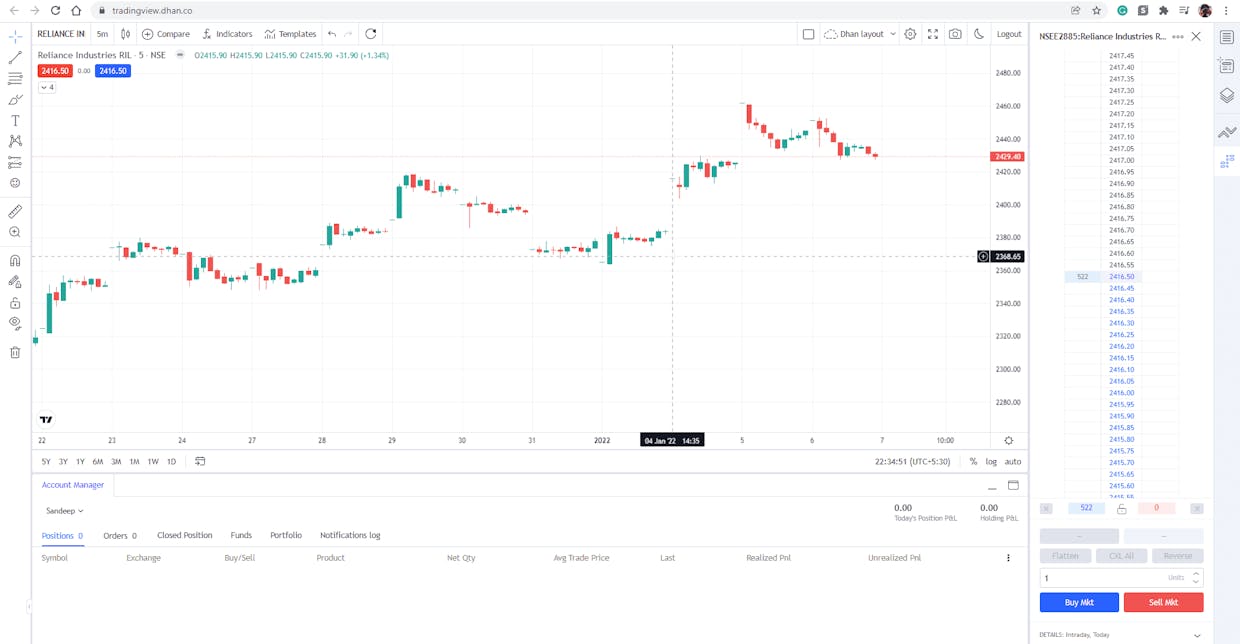Toggle magnet mode for drawings
The width and height of the screenshot is (1240, 644).
[15, 260]
